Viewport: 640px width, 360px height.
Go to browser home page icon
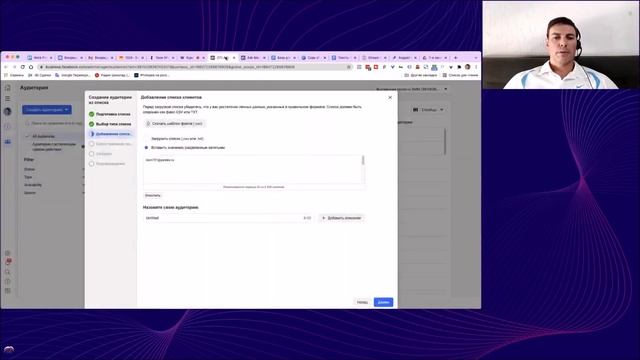31,67
